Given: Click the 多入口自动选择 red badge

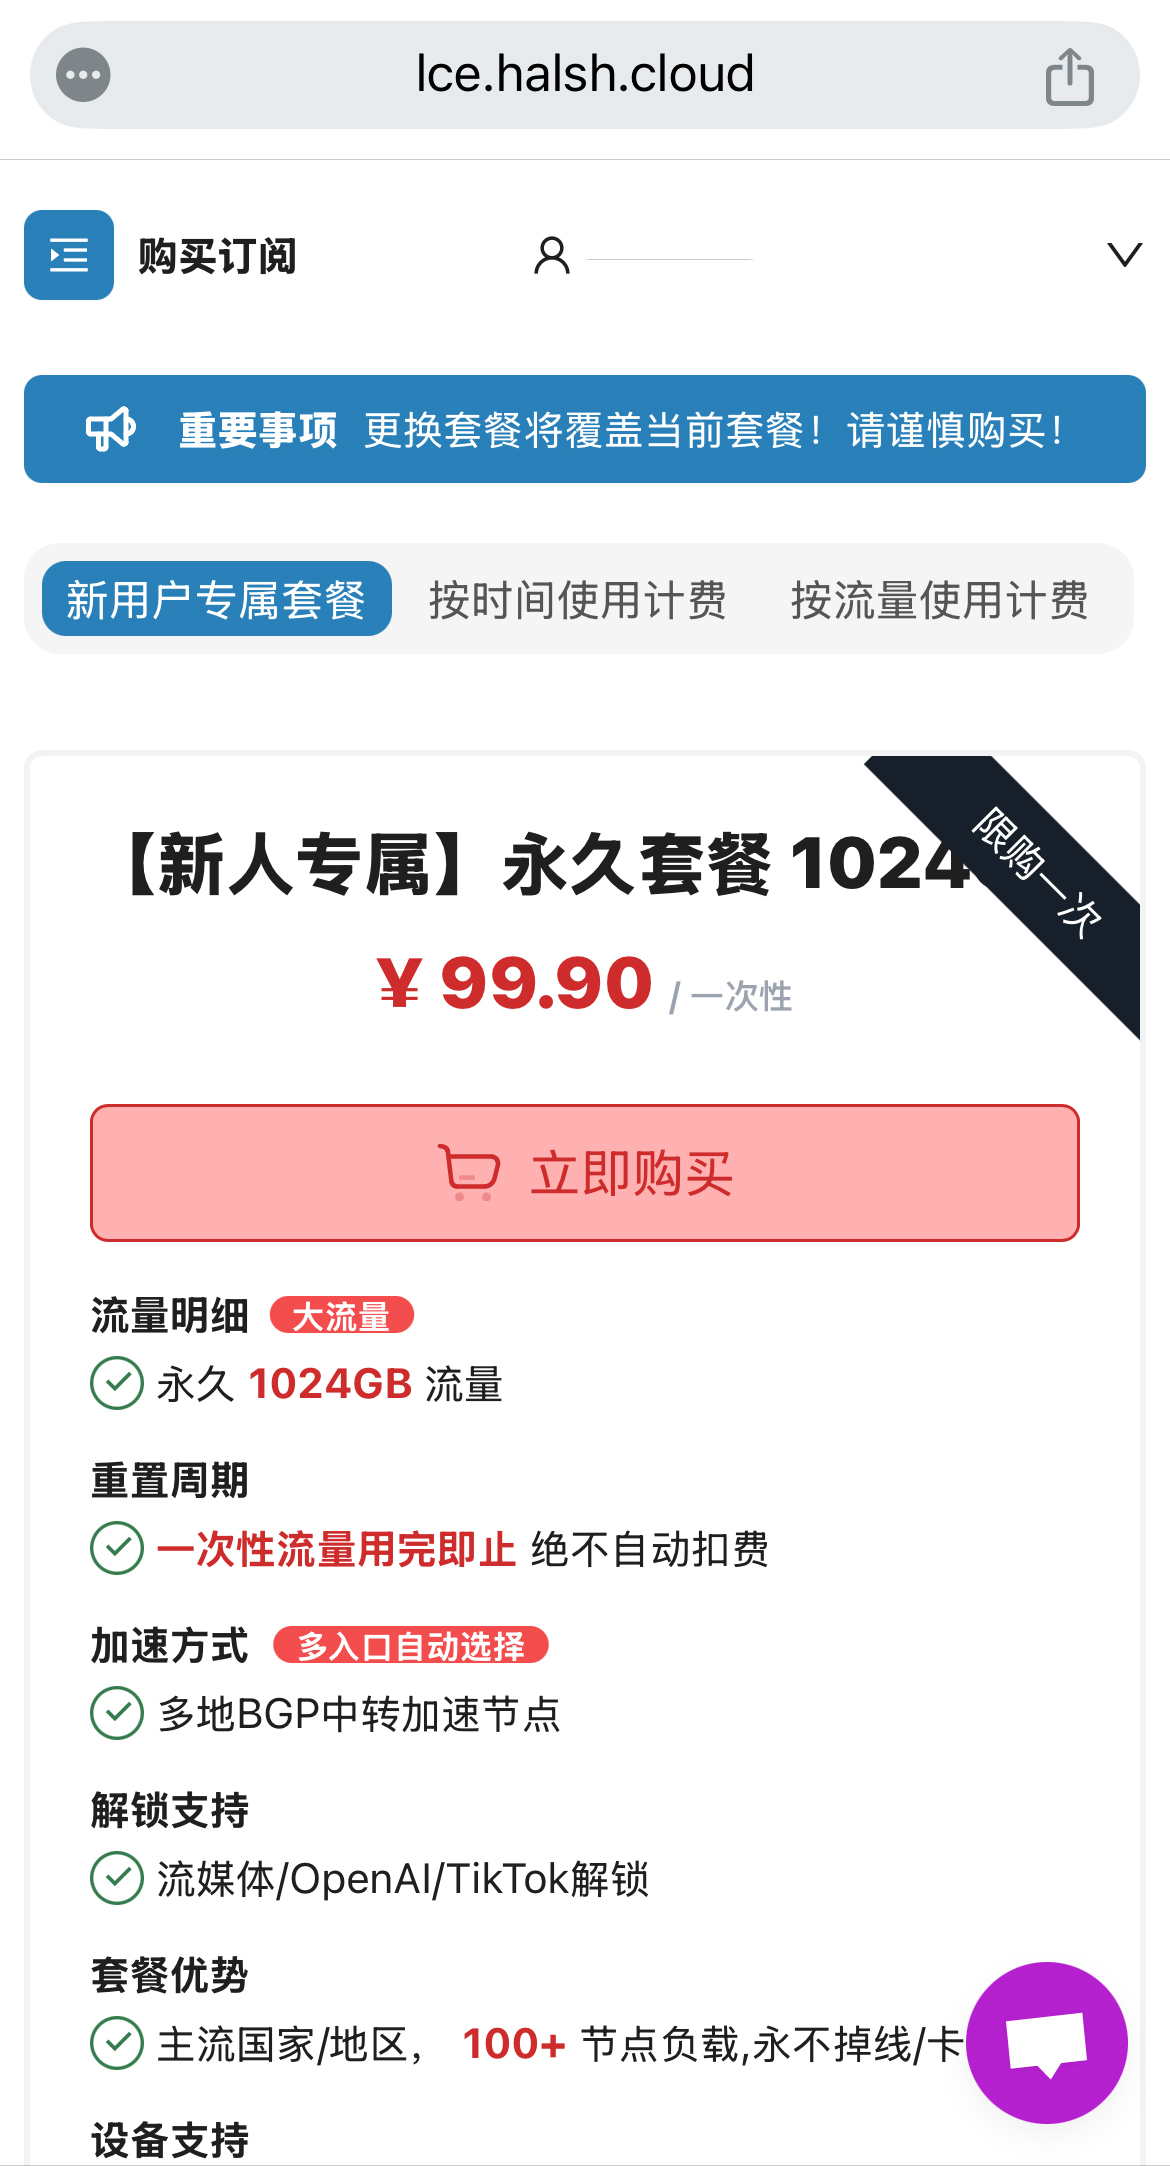Looking at the screenshot, I should pos(411,1645).
